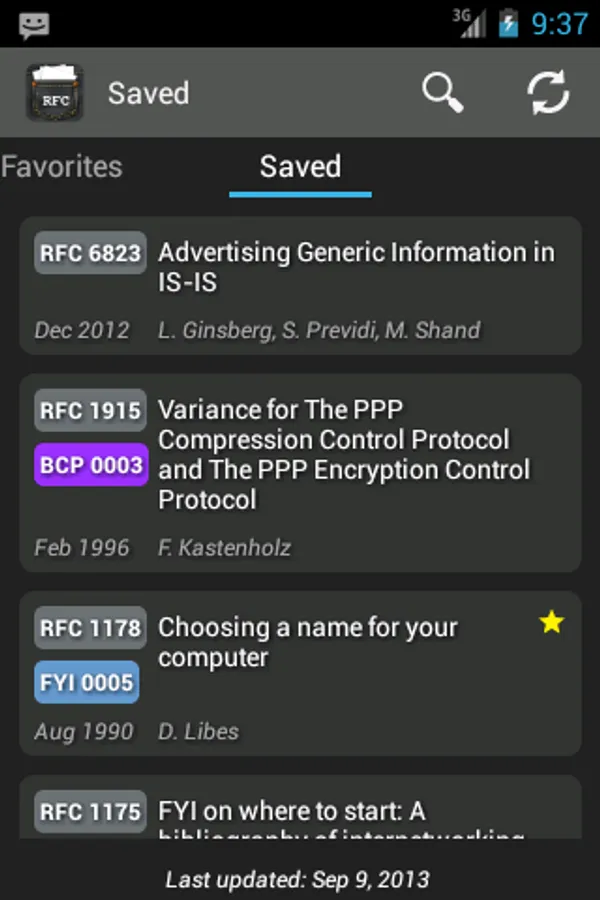
Task: Tap the "Last updated: Sep 9, 2013" footer
Action: click(x=298, y=880)
